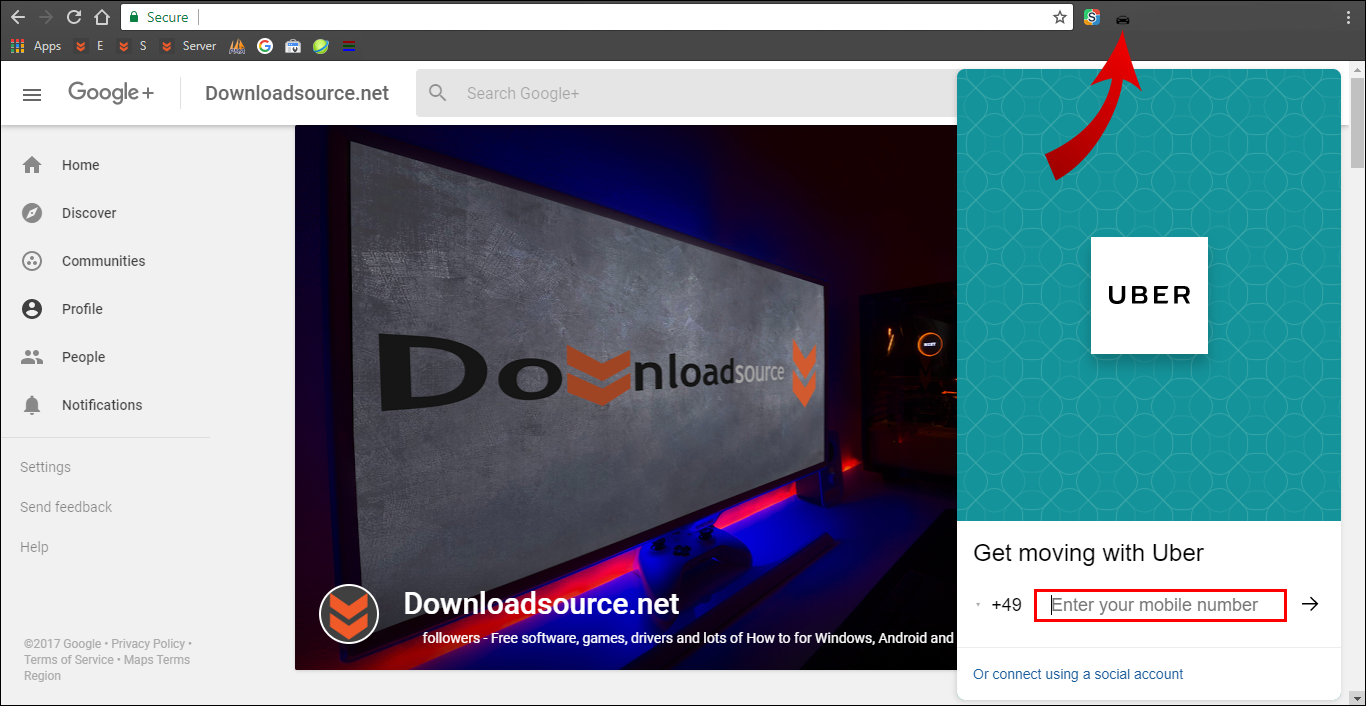Open the Server bookmark
Screen dimensions: 1366x706
(188, 46)
